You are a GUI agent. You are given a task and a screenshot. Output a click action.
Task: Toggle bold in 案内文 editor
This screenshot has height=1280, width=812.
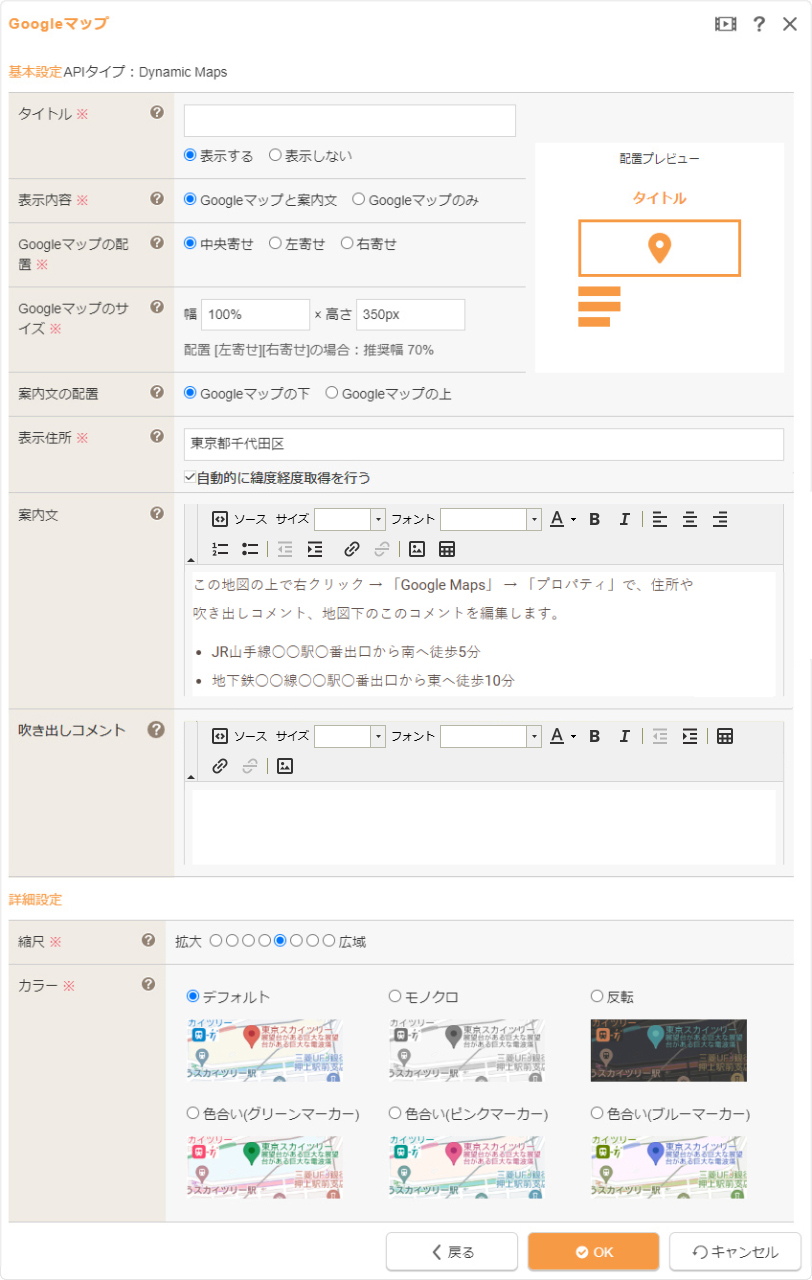pos(594,519)
